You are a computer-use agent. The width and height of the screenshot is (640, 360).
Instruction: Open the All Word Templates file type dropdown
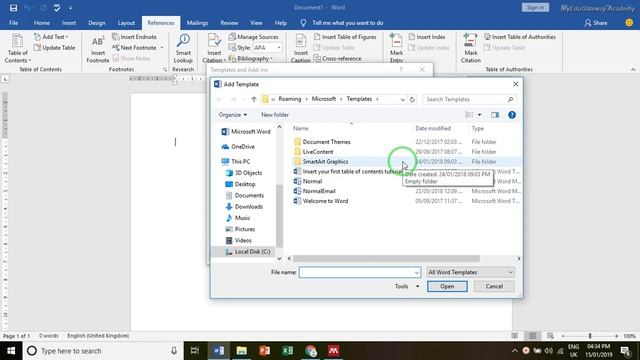click(x=470, y=272)
